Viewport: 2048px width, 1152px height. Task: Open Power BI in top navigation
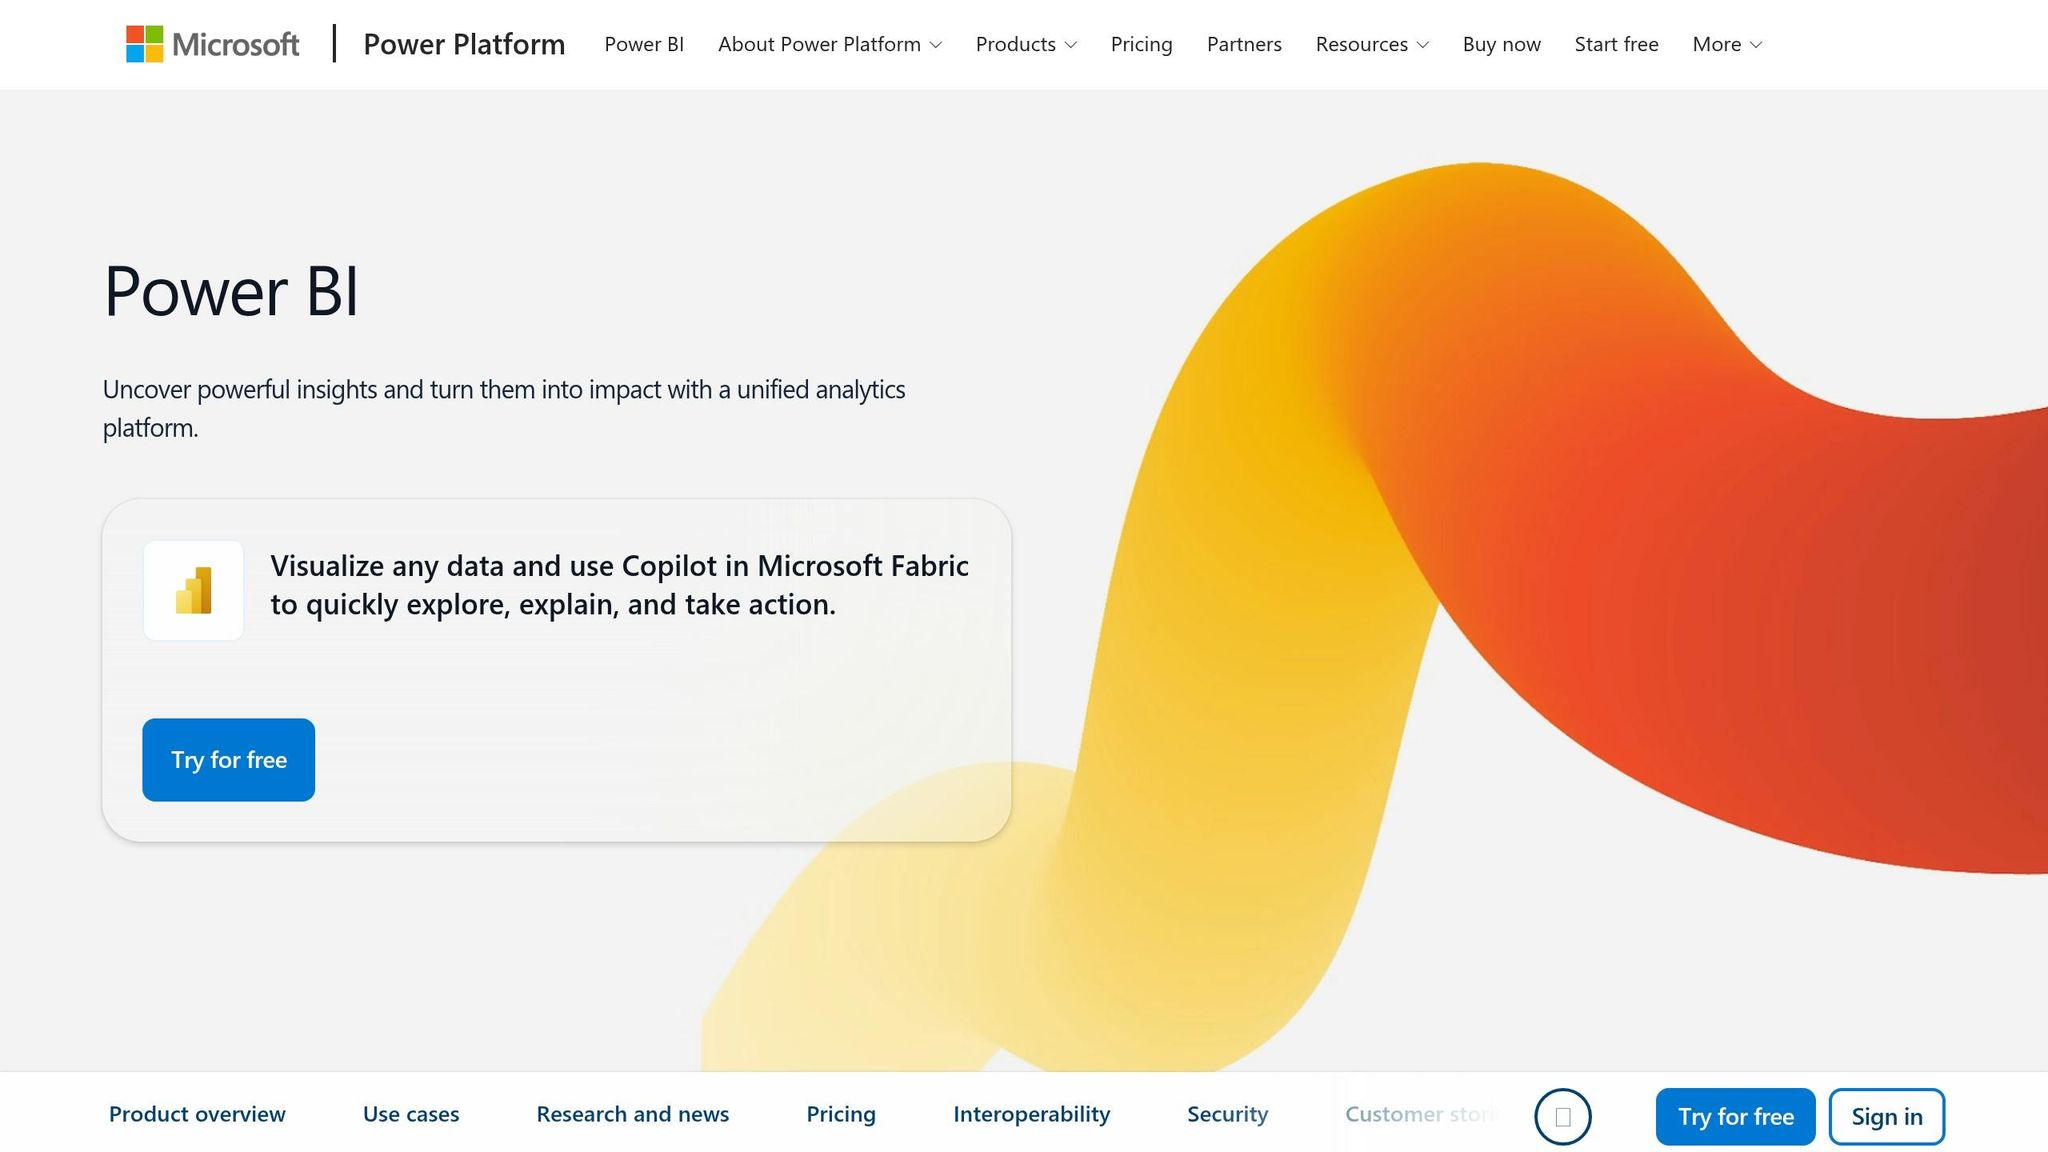[x=644, y=44]
